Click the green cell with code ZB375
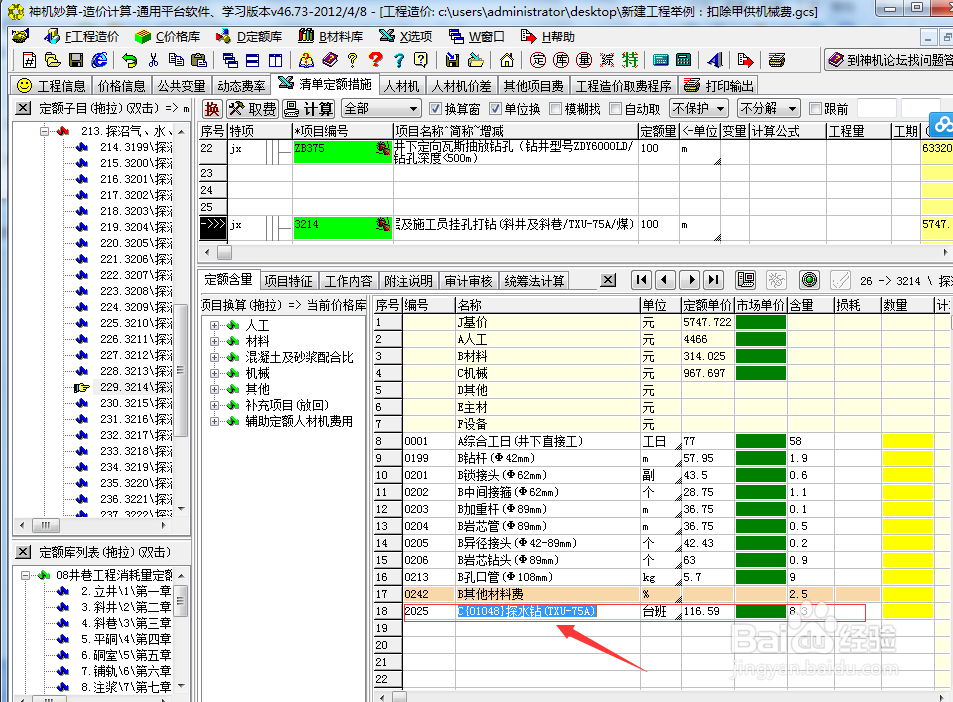The height and width of the screenshot is (702, 953). click(342, 151)
